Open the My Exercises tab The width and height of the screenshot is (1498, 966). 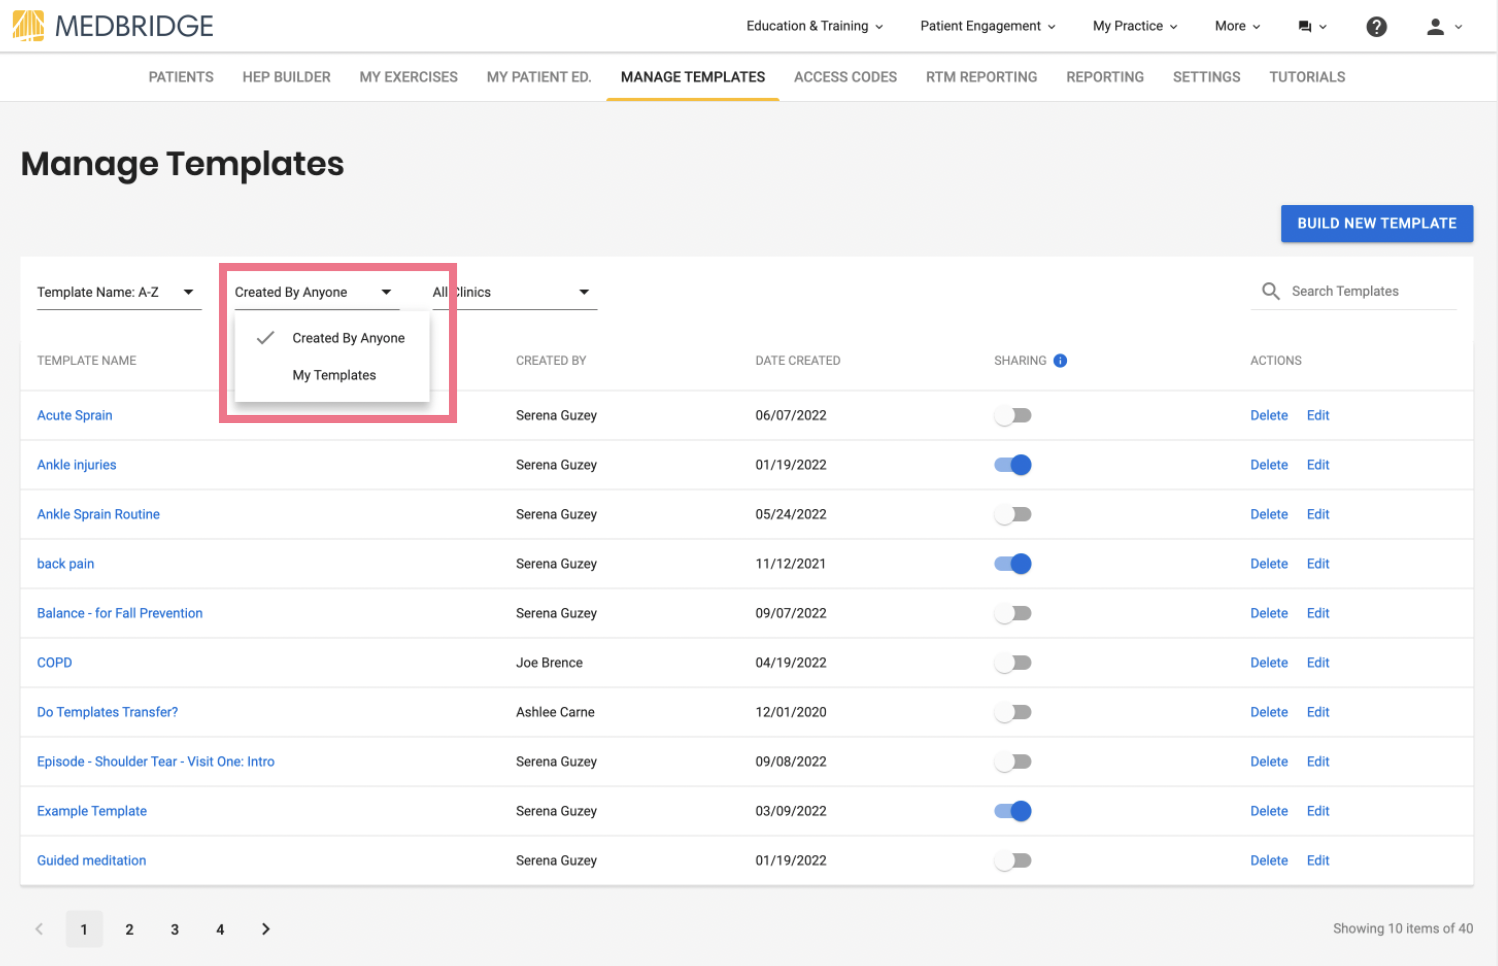[x=408, y=77]
